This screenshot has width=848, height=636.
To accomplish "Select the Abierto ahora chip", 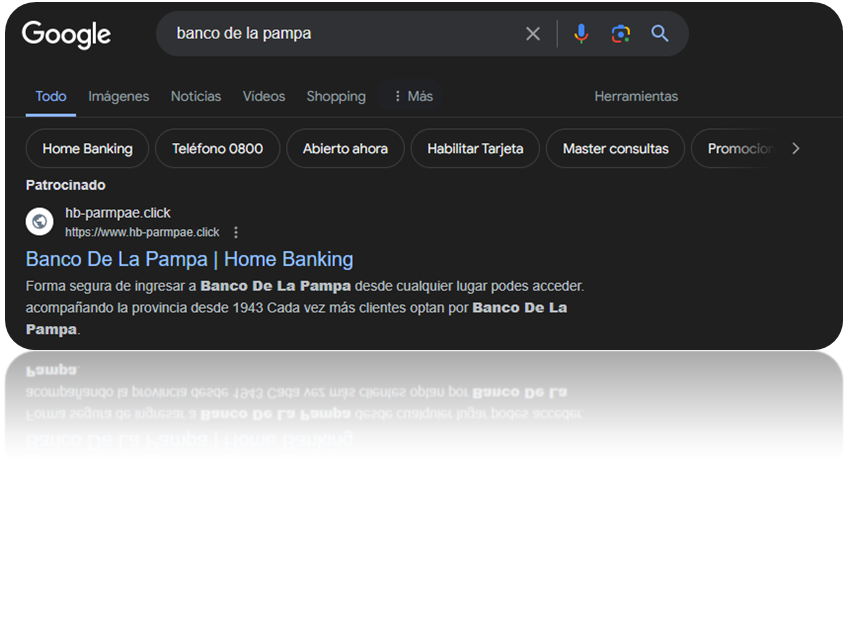I will pos(345,149).
